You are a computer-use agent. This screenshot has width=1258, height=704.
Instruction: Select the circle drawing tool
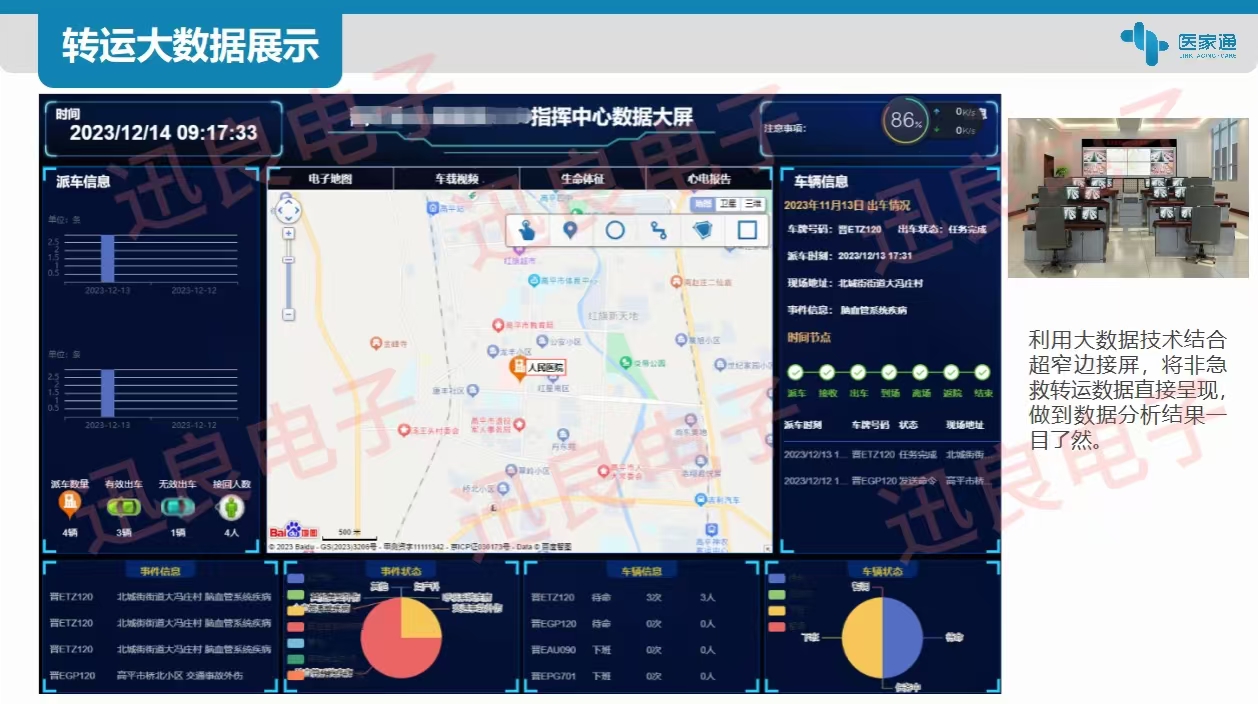(614, 230)
